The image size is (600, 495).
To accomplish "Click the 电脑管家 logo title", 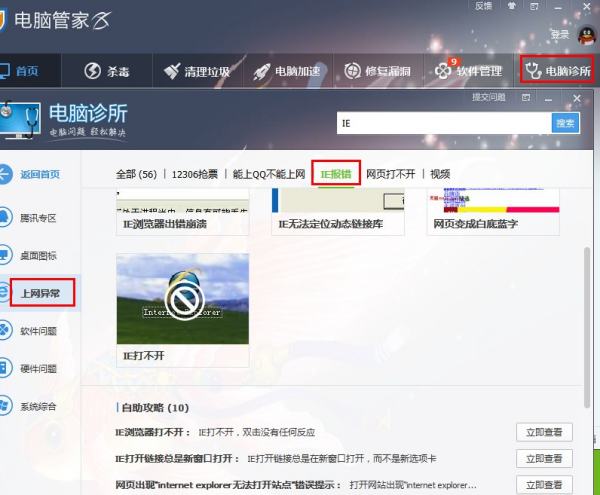I will pos(62,20).
